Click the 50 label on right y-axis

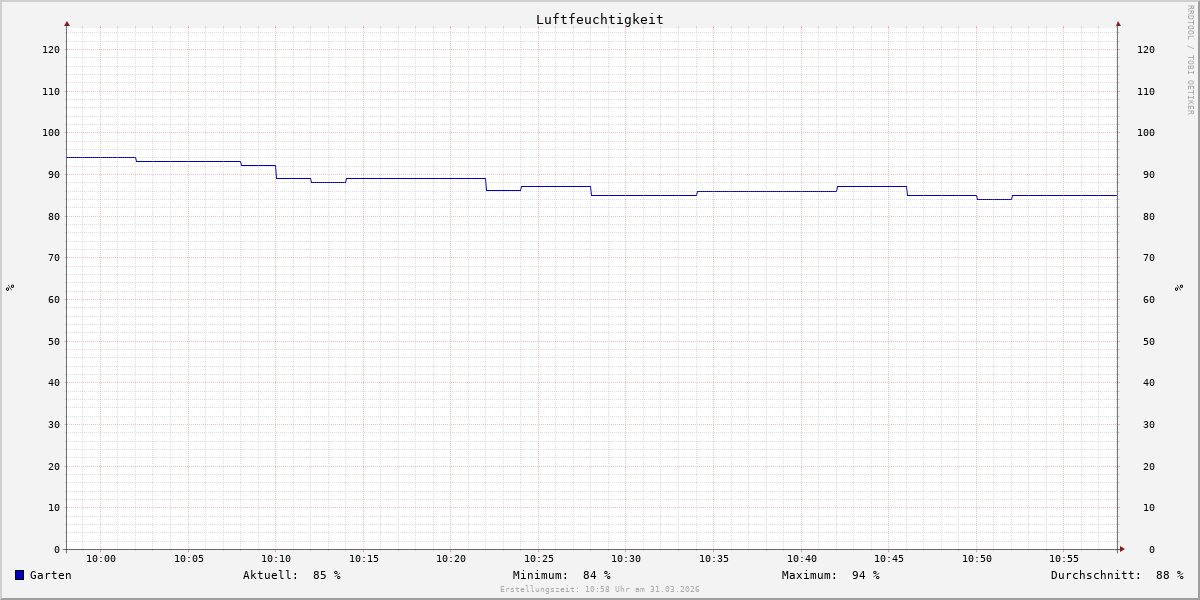pos(1143,341)
